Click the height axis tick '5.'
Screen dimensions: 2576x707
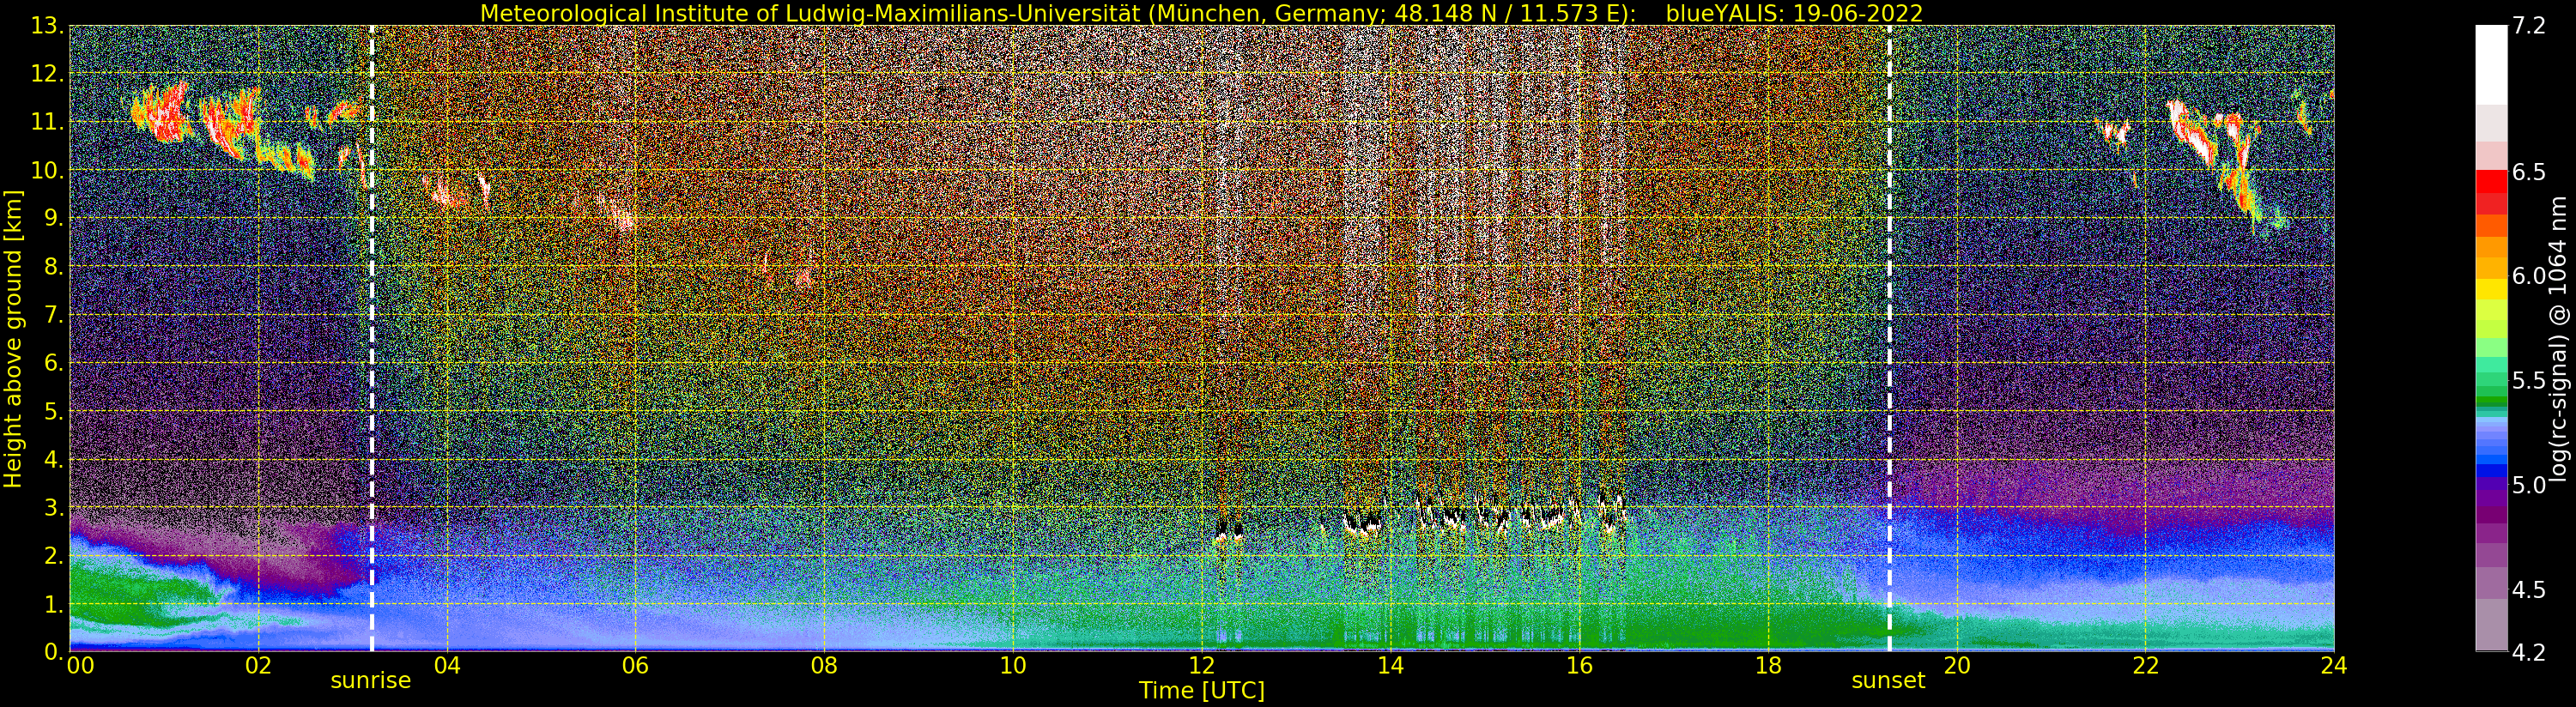[54, 411]
